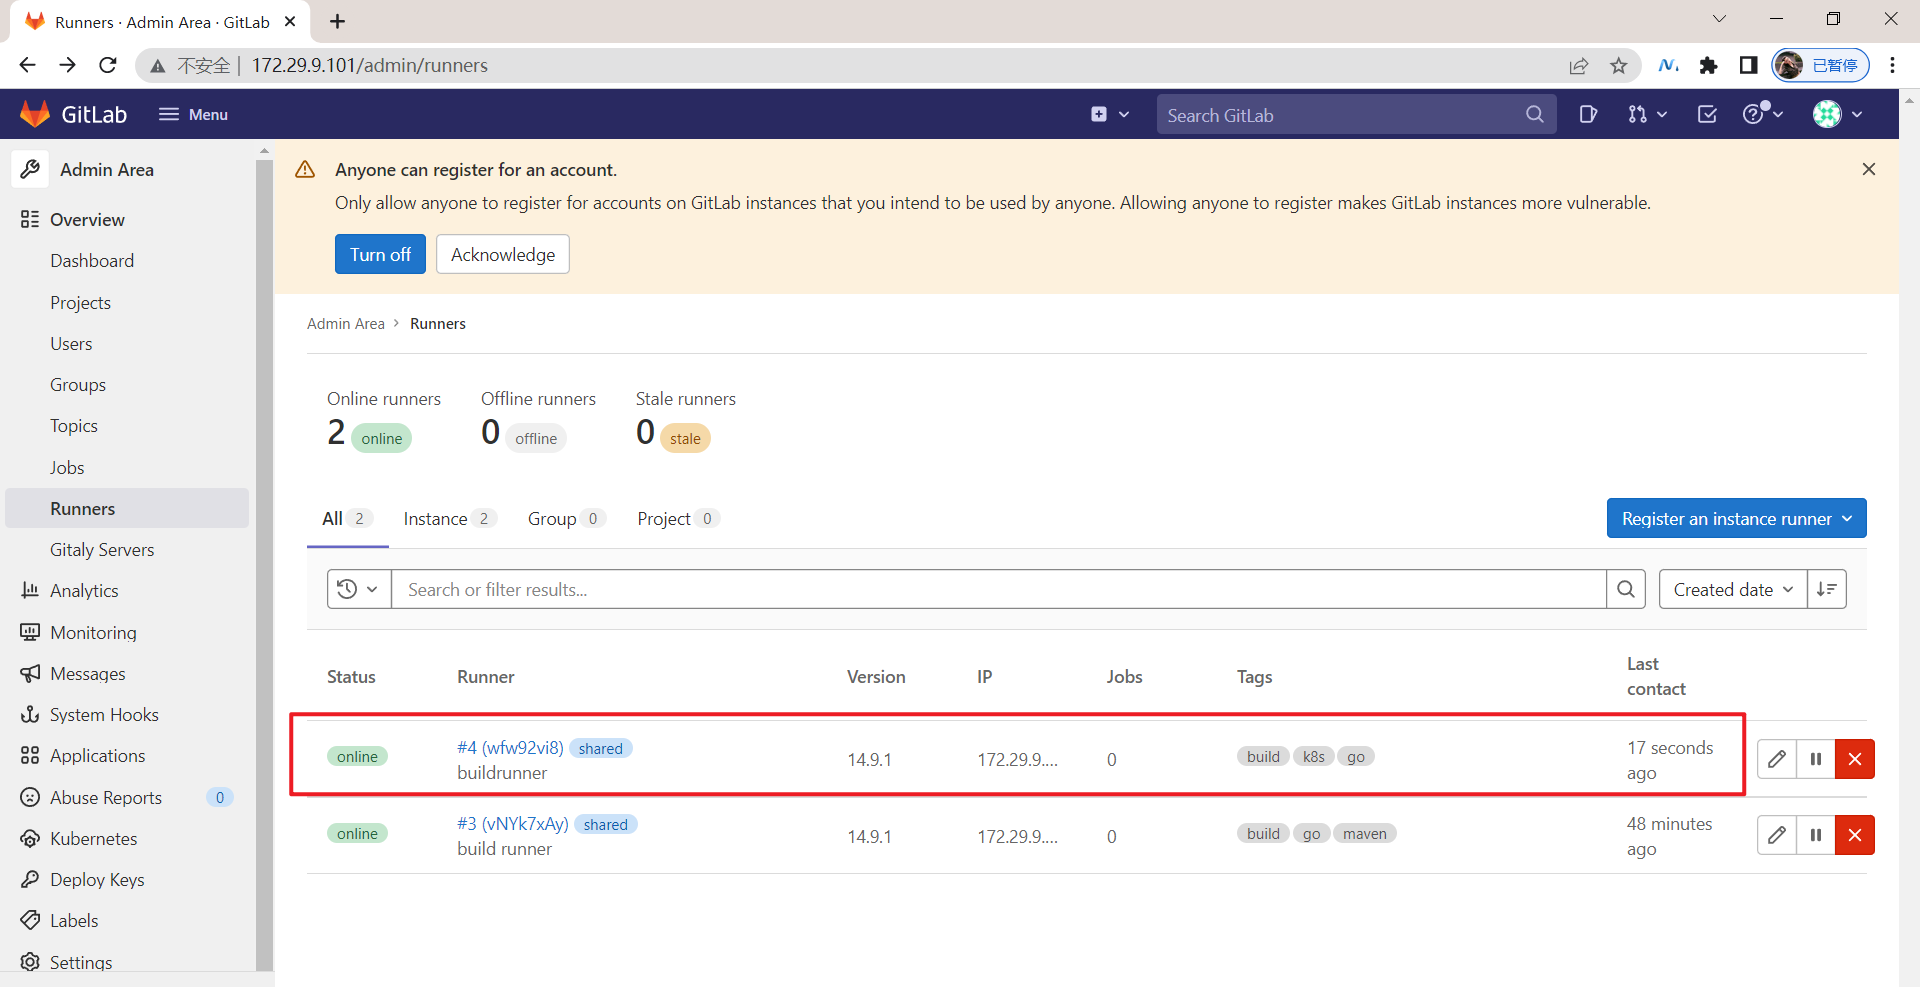Viewport: 1920px width, 987px height.
Task: Click Register an instance runner dropdown
Action: 1736,518
